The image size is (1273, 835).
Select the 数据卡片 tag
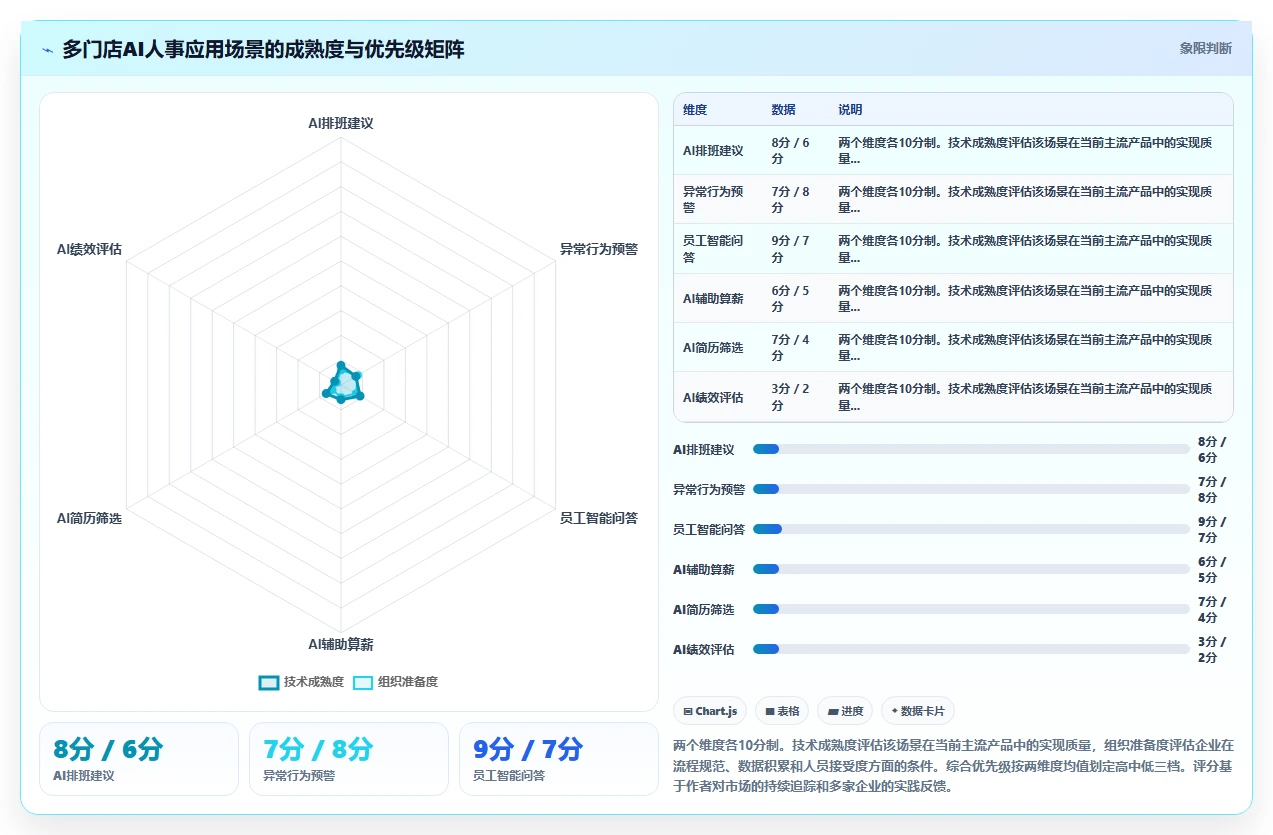[x=918, y=711]
